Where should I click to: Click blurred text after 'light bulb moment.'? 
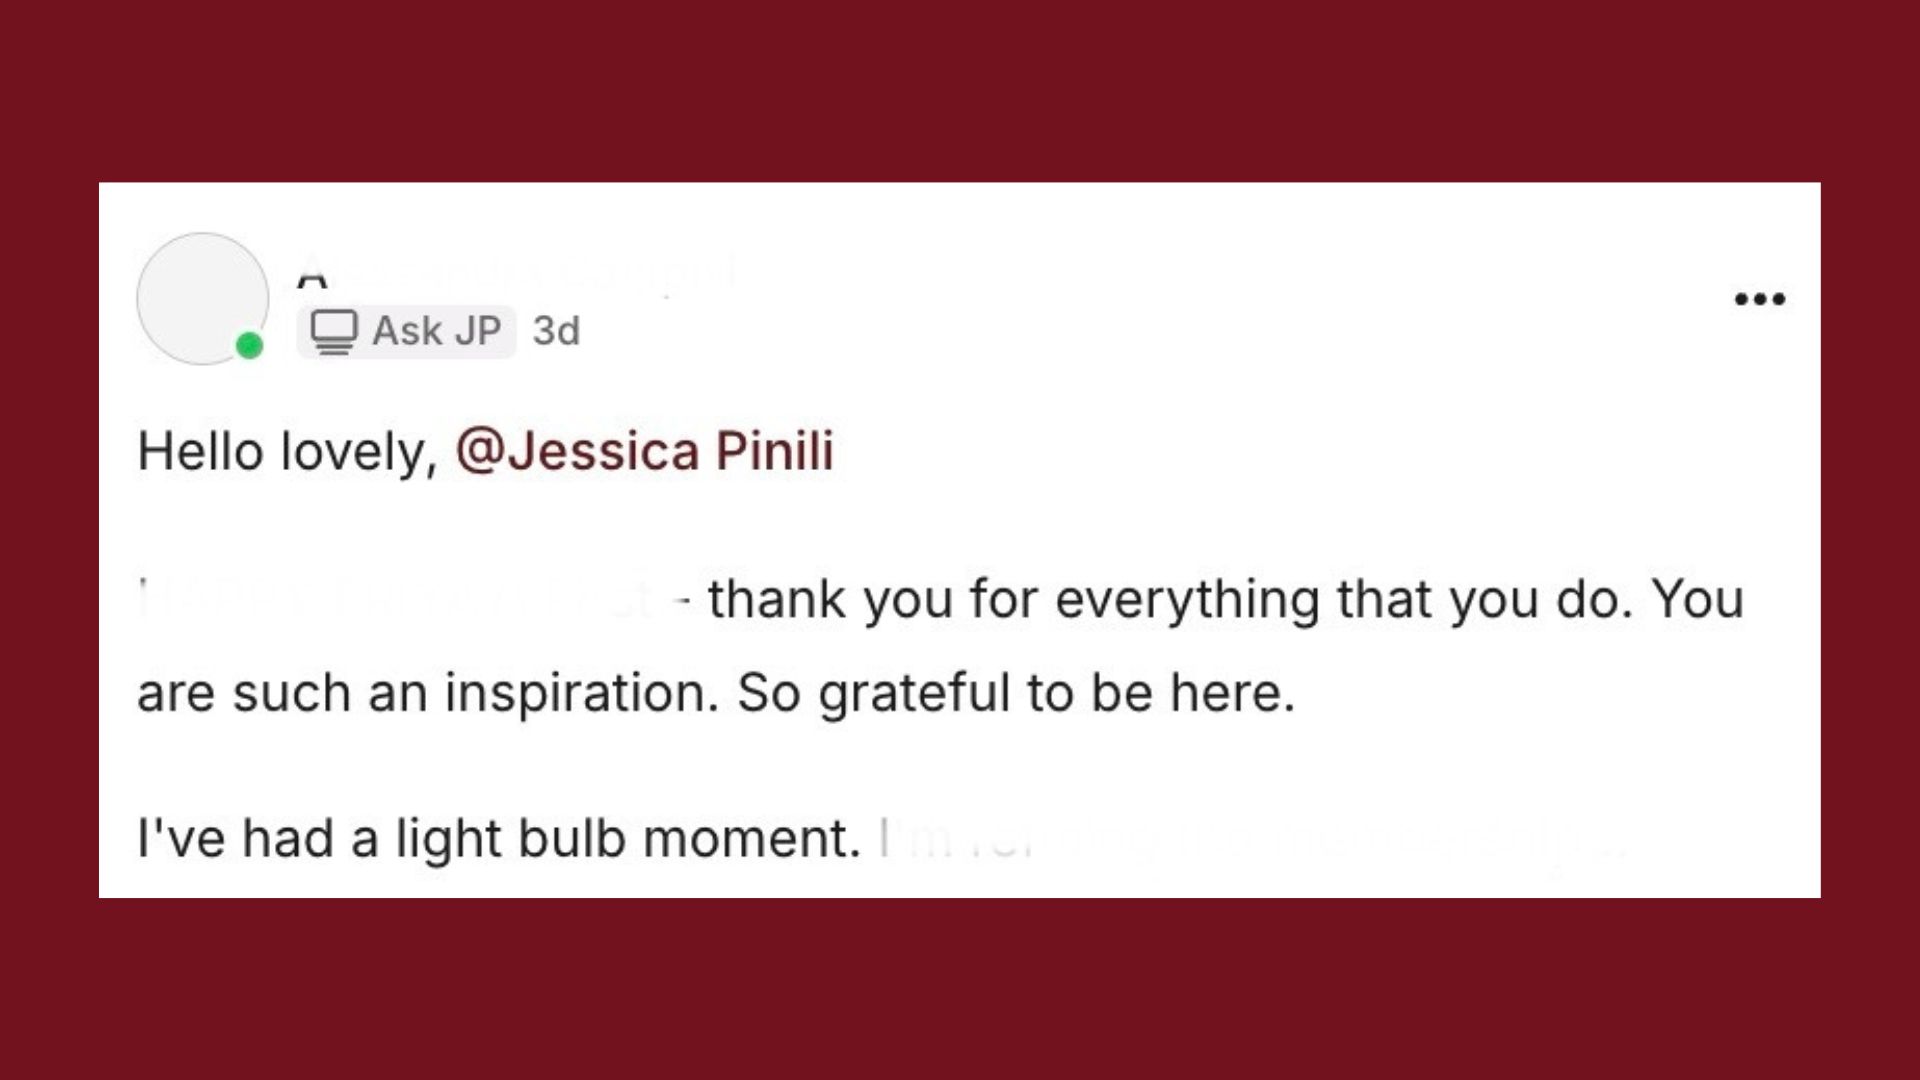click(1250, 840)
